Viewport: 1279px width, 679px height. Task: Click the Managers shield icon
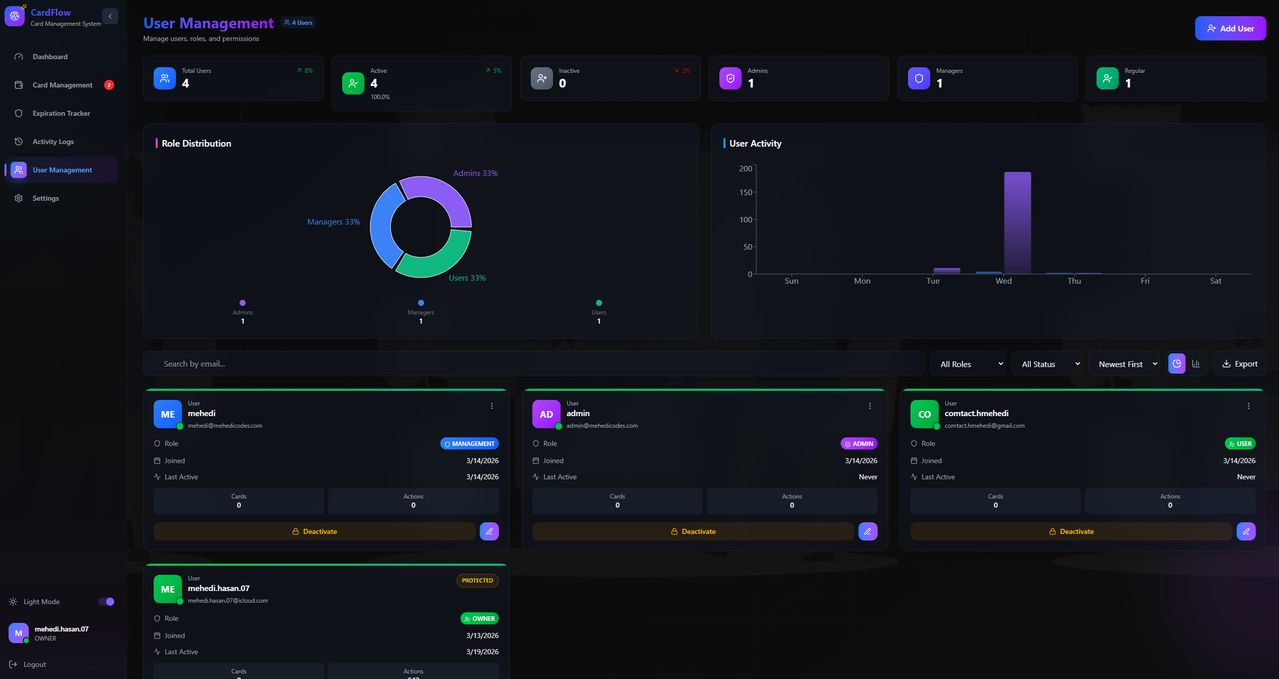[919, 78]
